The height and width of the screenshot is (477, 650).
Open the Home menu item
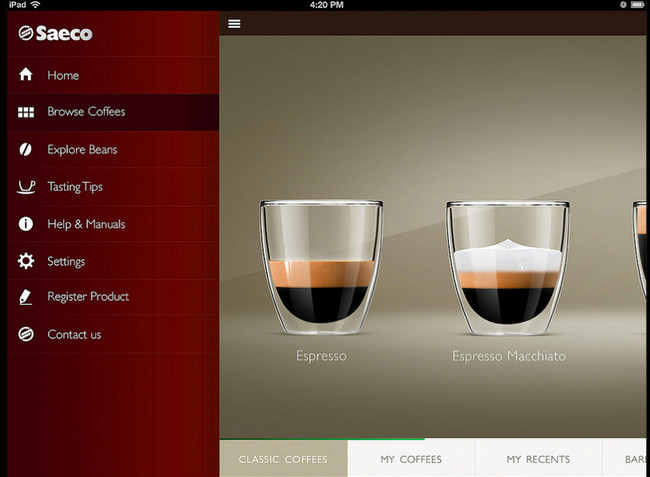point(113,75)
